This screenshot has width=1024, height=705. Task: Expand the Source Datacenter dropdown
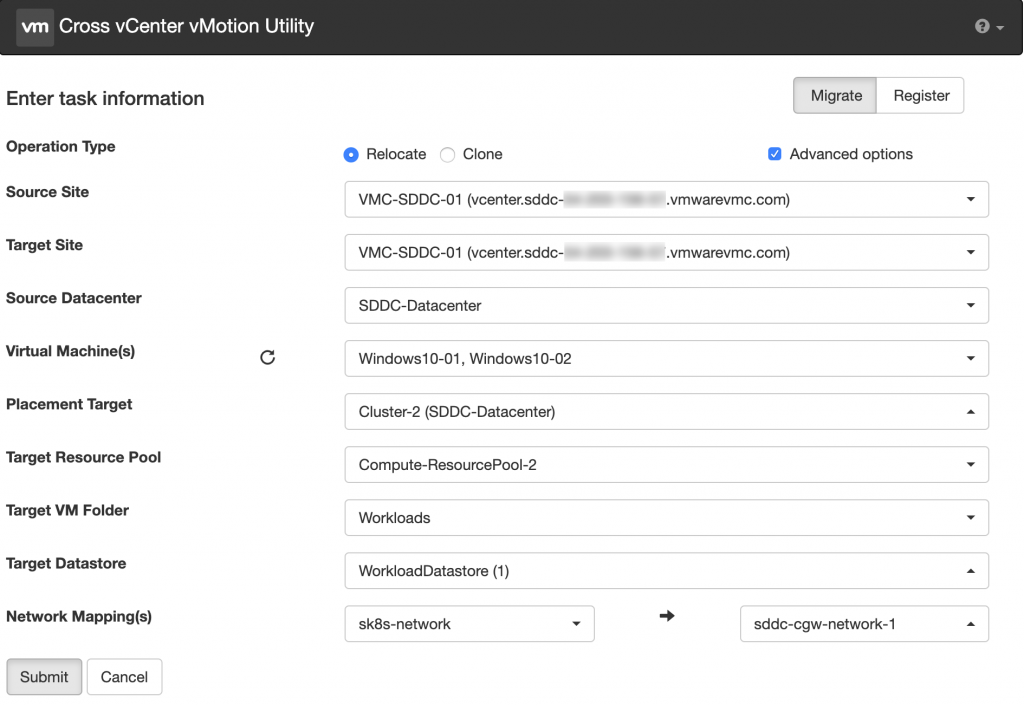(x=666, y=305)
